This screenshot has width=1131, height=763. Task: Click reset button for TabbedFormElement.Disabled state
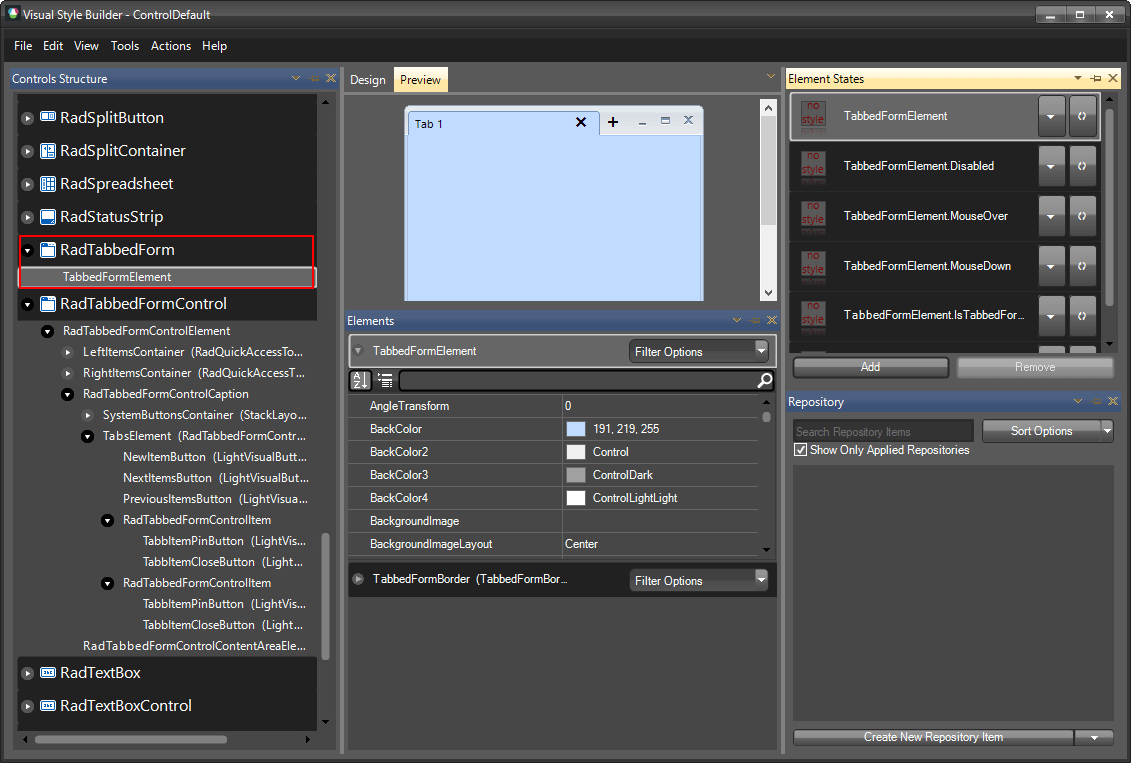point(1082,166)
